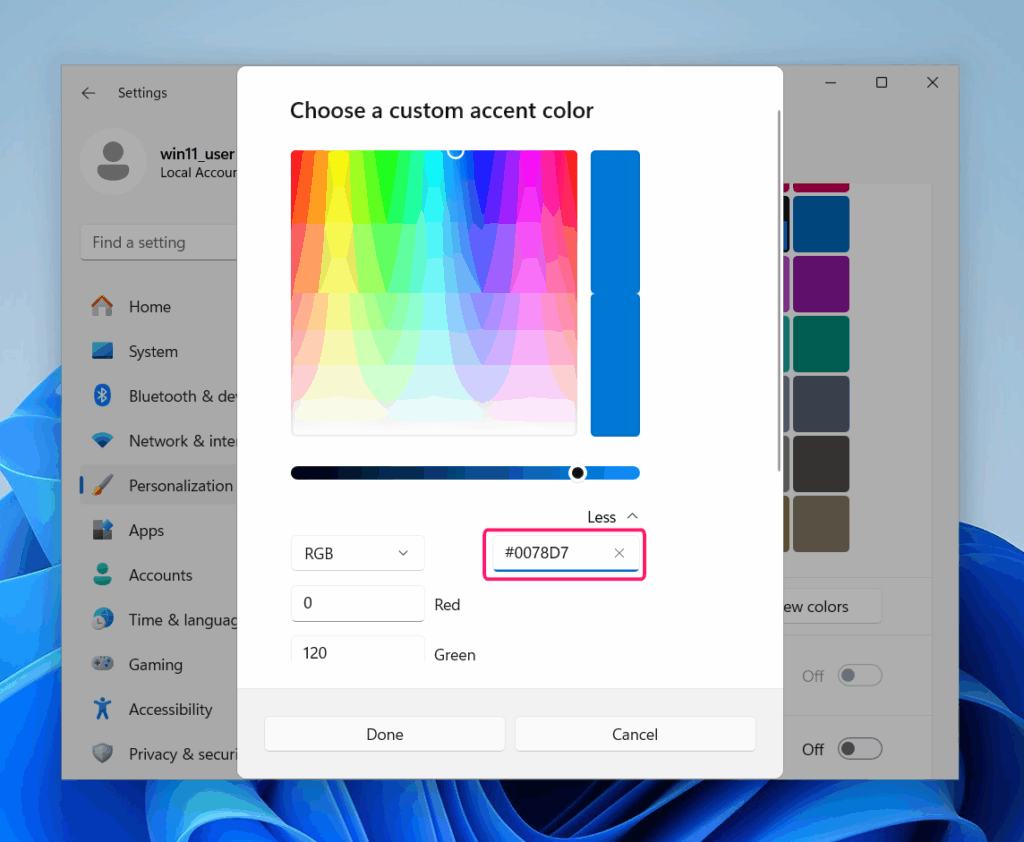Click the partially hidden View colors button
Image resolution: width=1024 pixels, height=842 pixels.
(833, 607)
